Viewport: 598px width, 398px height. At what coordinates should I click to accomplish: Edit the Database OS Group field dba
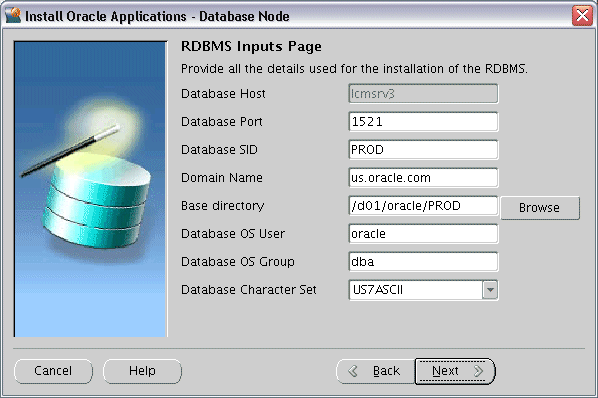coord(423,262)
